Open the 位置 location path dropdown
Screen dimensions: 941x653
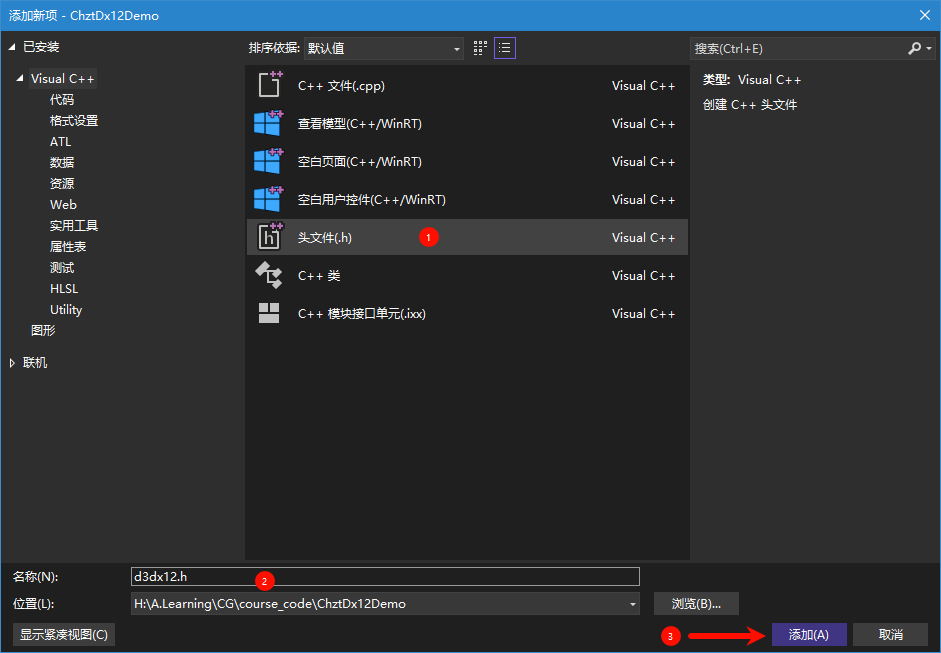pyautogui.click(x=633, y=604)
